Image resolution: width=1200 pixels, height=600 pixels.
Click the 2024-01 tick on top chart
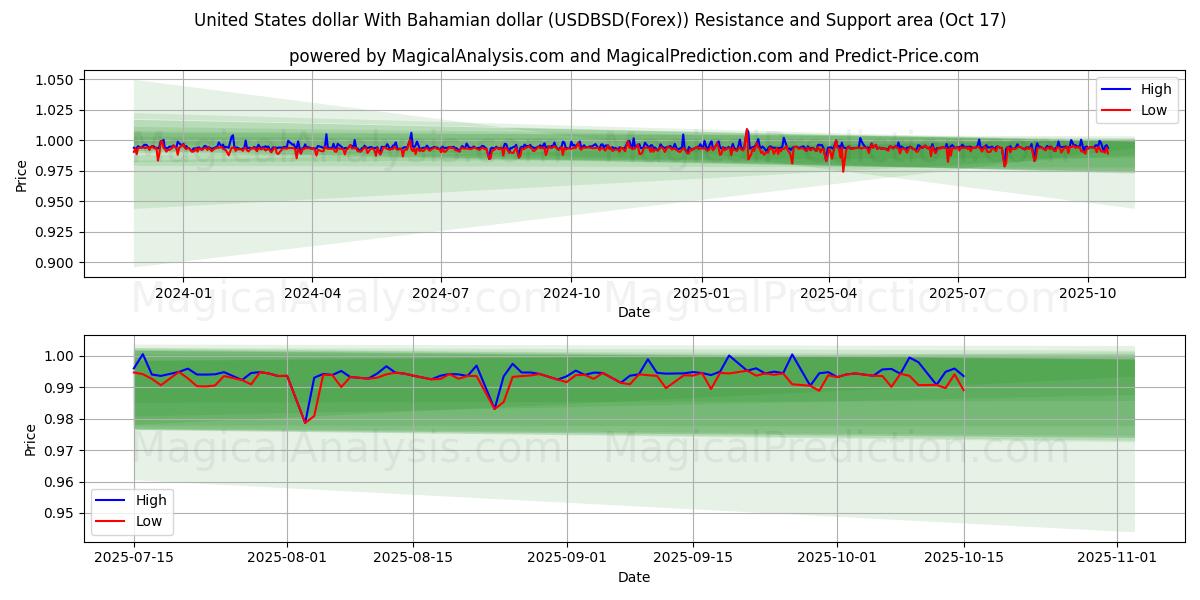pyautogui.click(x=183, y=293)
